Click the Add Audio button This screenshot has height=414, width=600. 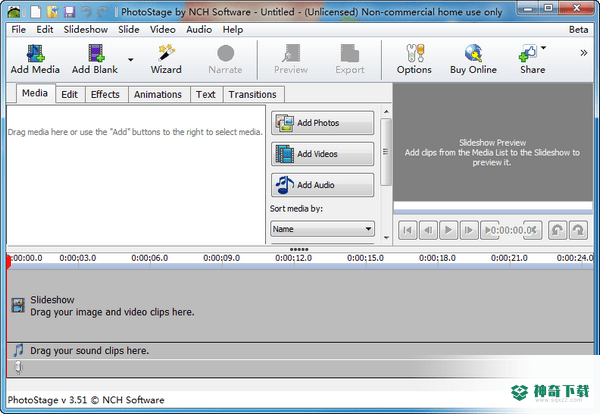323,185
